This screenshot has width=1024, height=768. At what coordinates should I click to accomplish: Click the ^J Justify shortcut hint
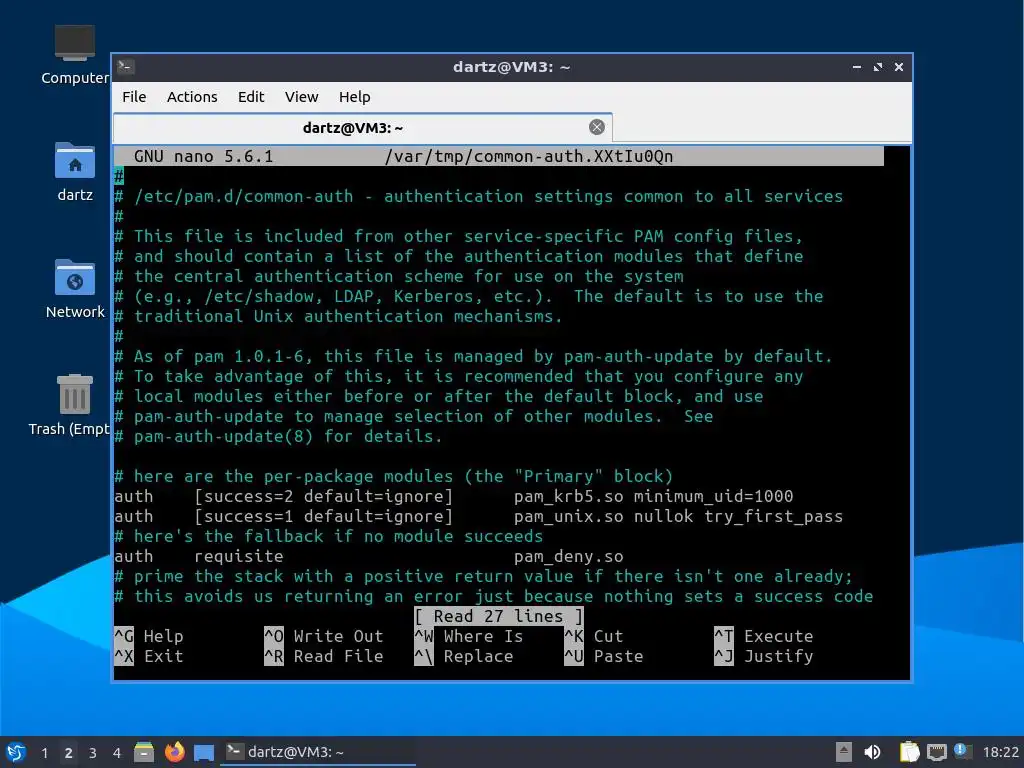[x=763, y=656]
